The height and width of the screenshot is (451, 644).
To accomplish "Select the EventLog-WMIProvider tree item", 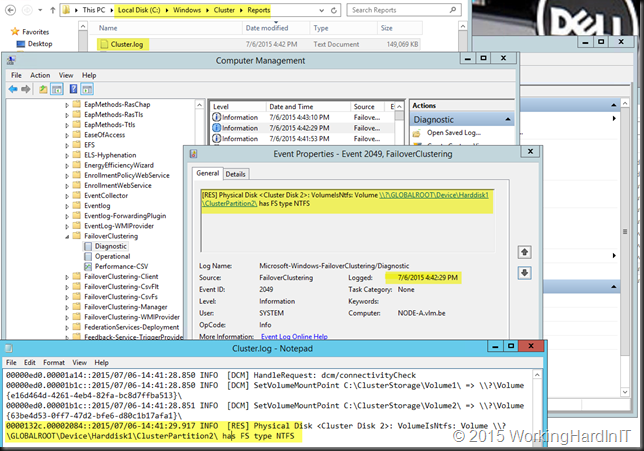I will (x=119, y=226).
